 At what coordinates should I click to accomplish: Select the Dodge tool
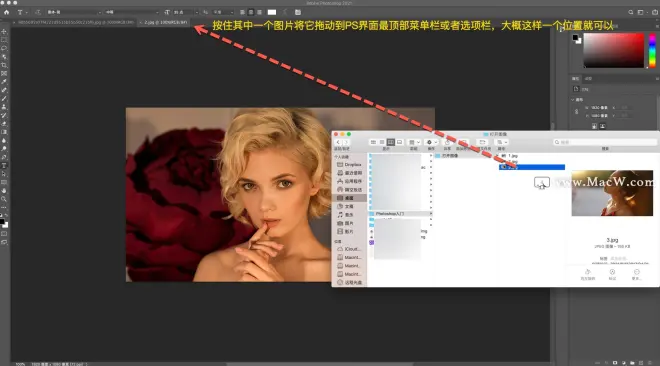pyautogui.click(x=4, y=149)
